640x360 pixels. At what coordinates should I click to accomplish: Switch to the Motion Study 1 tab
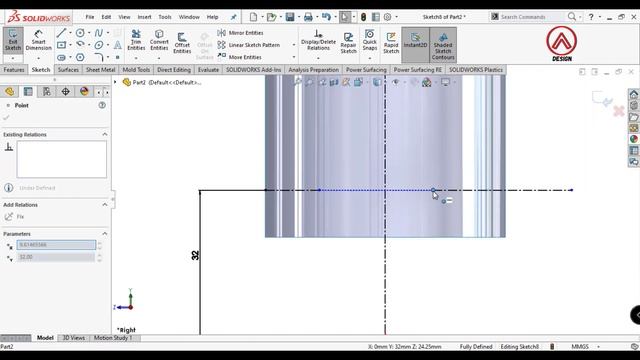[113, 338]
